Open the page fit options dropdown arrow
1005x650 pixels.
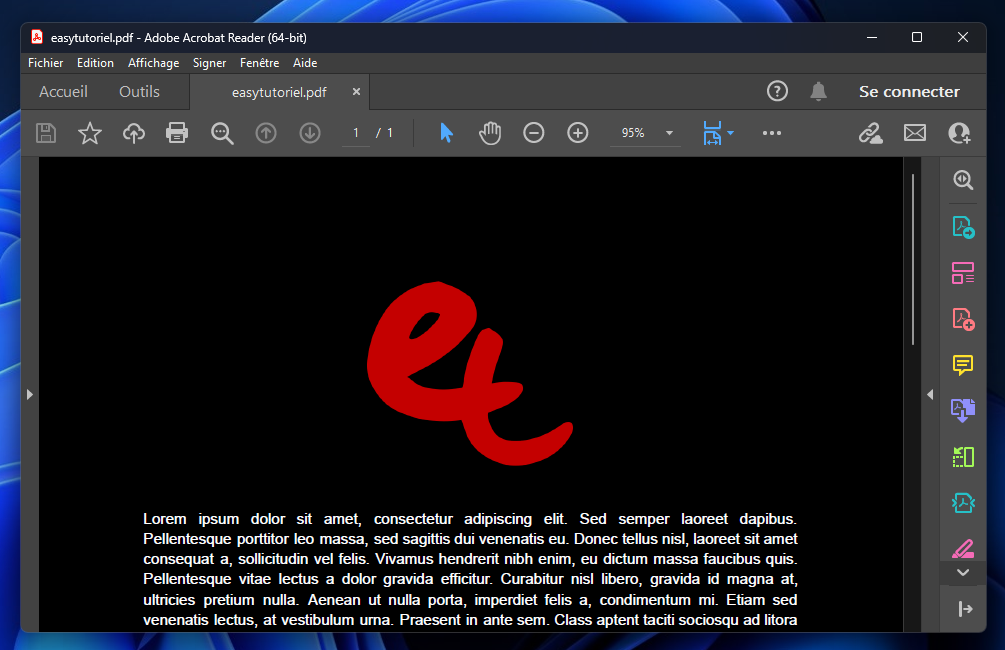pos(730,133)
